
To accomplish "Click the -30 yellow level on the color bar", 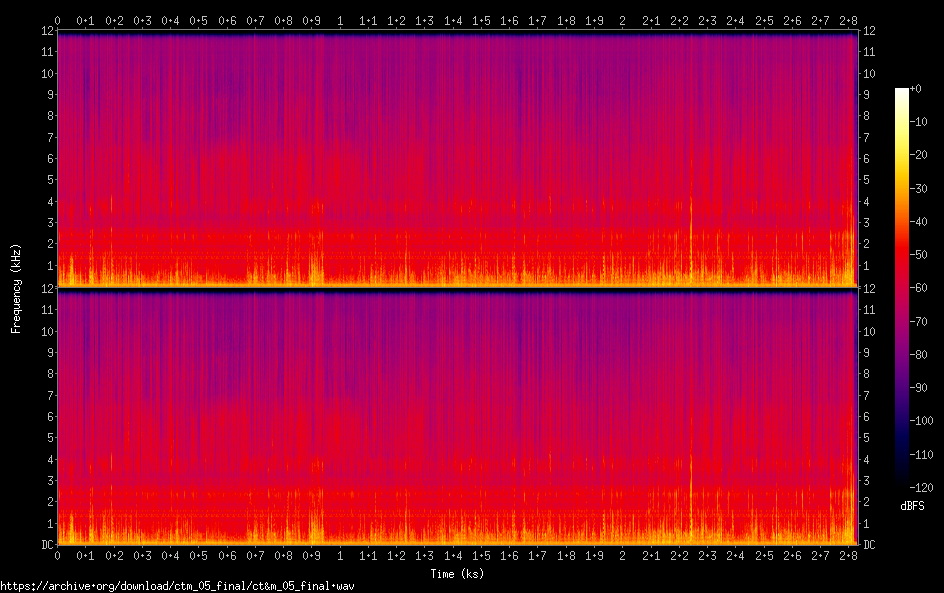I will pyautogui.click(x=902, y=188).
